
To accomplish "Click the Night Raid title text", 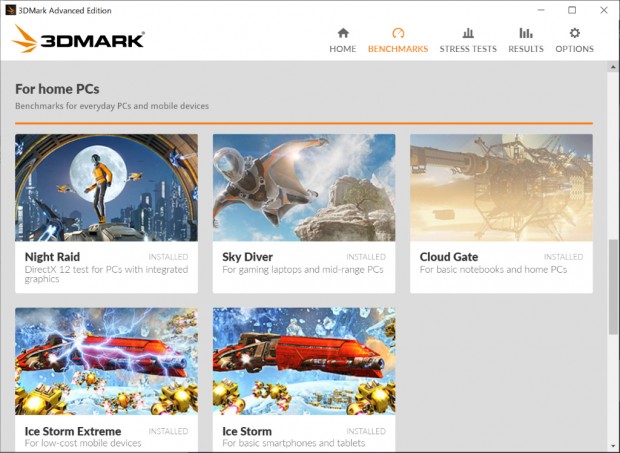I will (x=52, y=257).
